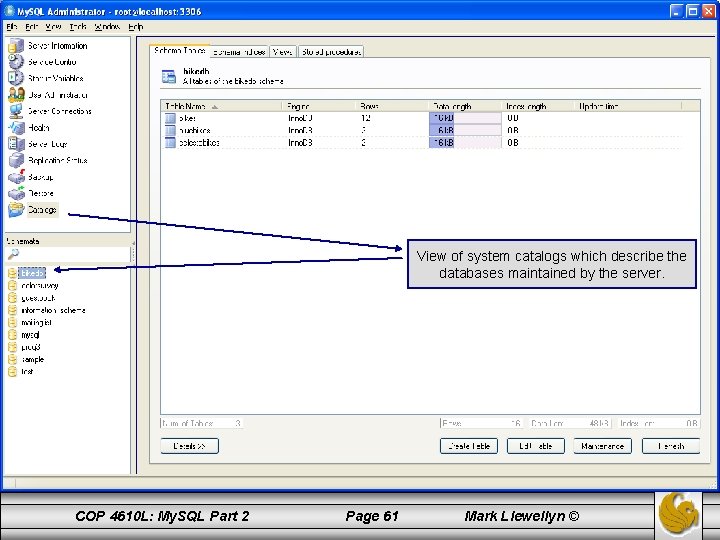The image size is (720, 540).
Task: Click the Edit Table button
Action: click(535, 446)
